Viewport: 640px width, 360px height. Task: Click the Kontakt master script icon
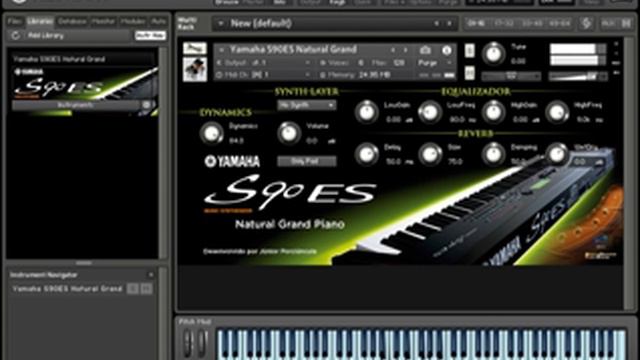[x=587, y=23]
